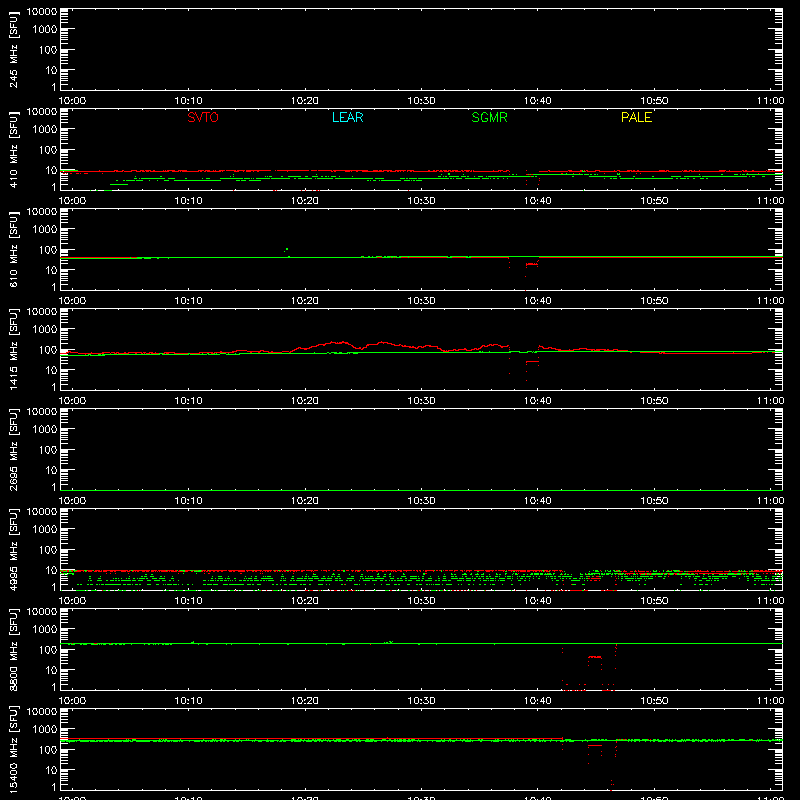Click 10:40 tick under the 2695 MHz panel
Image resolution: width=800 pixels, height=800 pixels.
(x=537, y=501)
